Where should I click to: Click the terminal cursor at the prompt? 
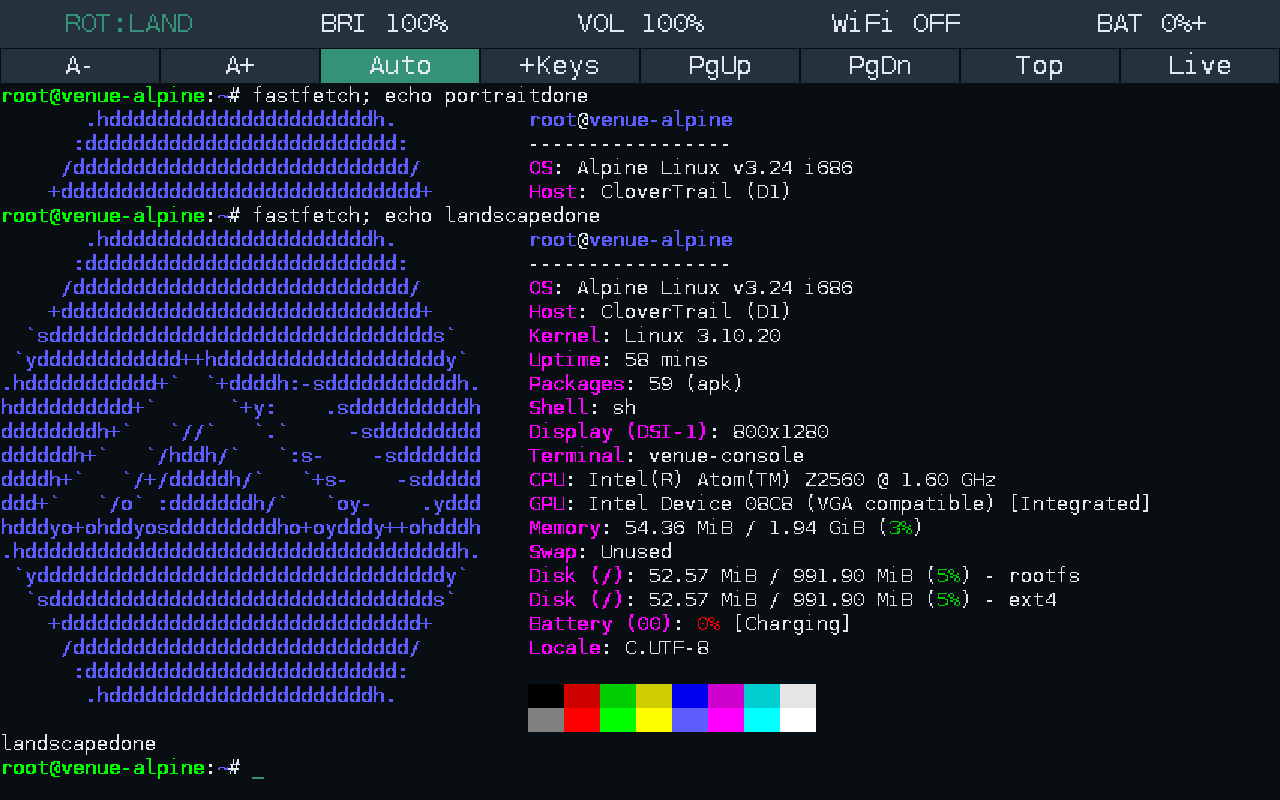(x=258, y=769)
